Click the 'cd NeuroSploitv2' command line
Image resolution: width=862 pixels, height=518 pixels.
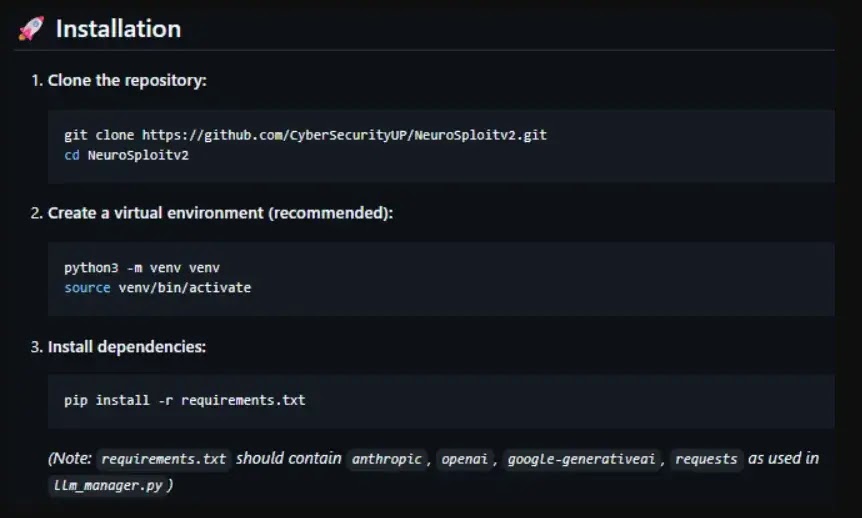126,155
